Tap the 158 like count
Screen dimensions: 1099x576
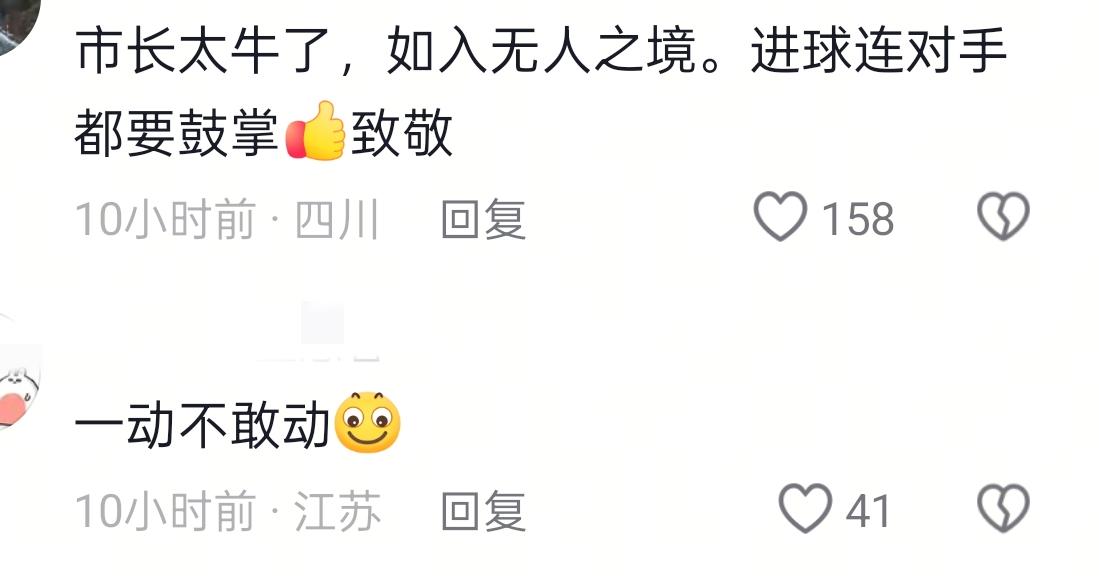[858, 219]
